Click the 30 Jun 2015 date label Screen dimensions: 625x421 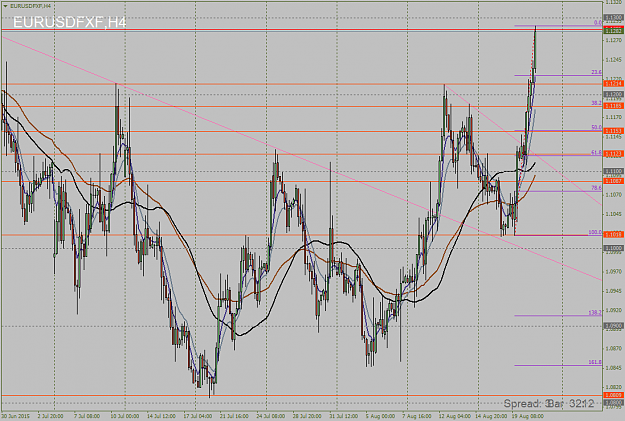tap(15, 416)
